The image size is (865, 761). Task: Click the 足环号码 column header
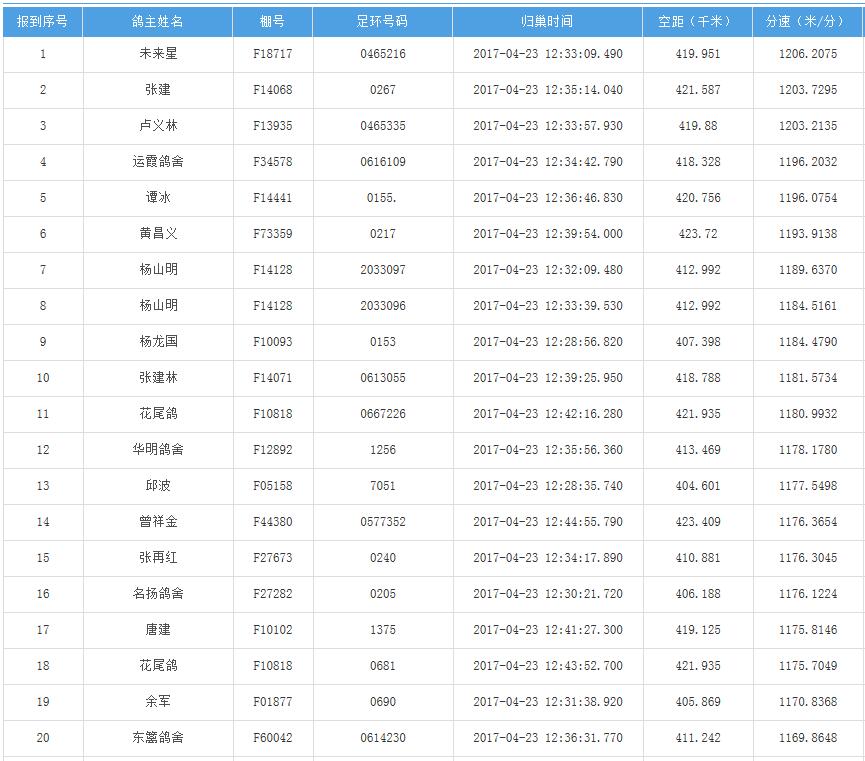pyautogui.click(x=382, y=21)
